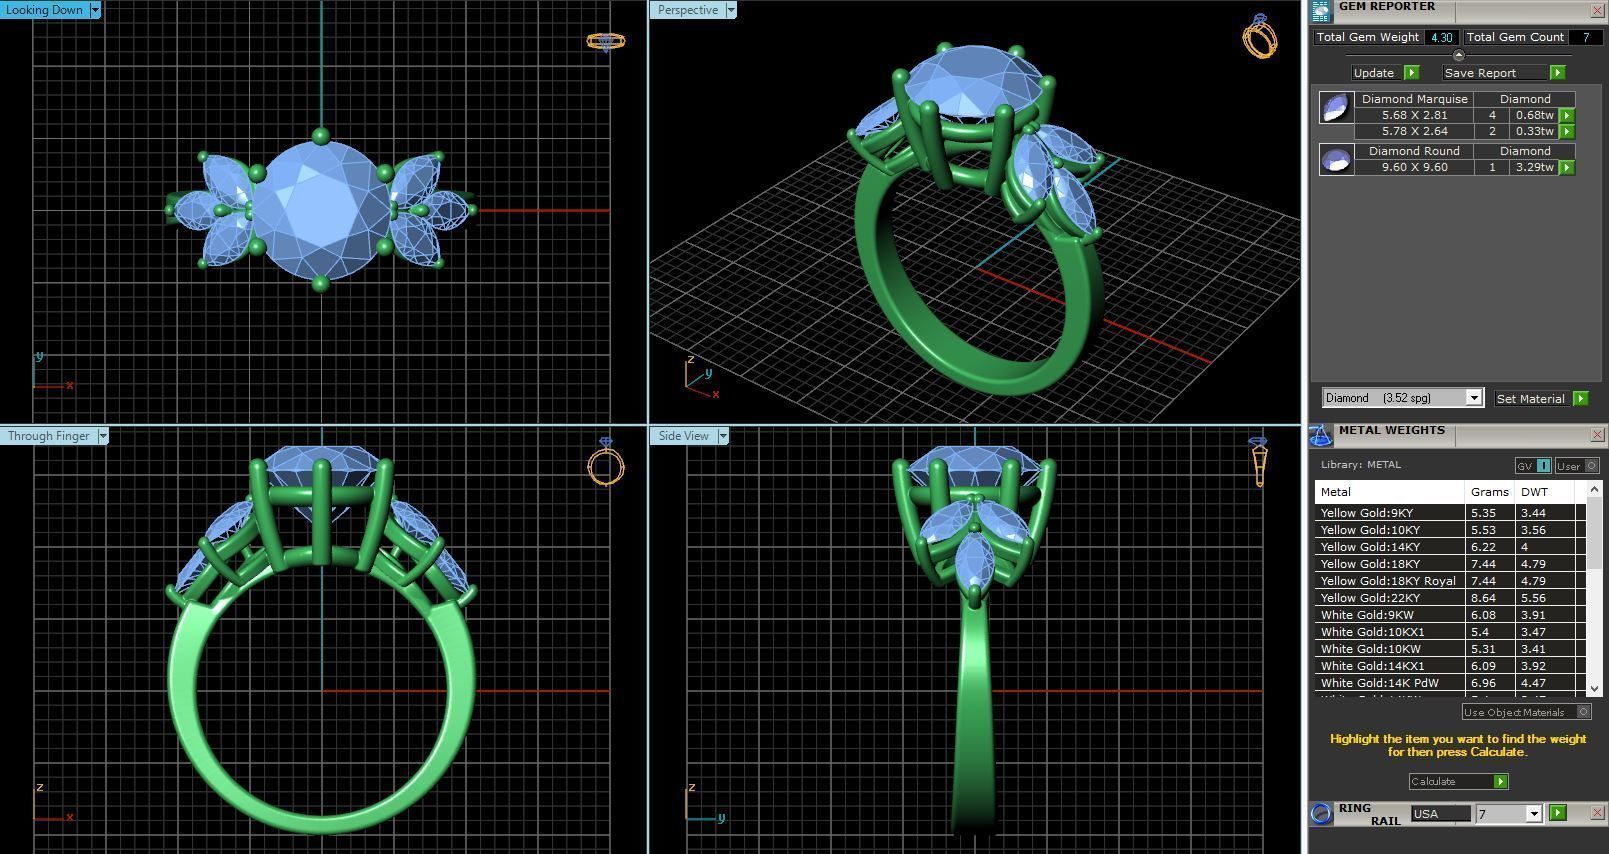Select the White Gold:10KX1 row
The height and width of the screenshot is (854, 1609).
click(1450, 632)
